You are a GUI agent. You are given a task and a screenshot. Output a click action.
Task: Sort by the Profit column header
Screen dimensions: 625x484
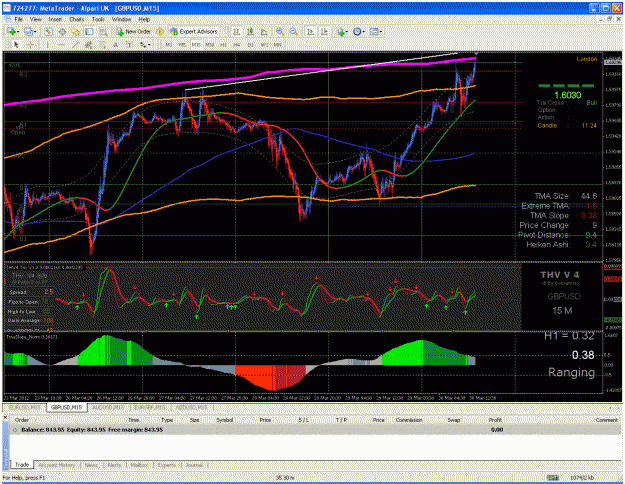pyautogui.click(x=495, y=420)
